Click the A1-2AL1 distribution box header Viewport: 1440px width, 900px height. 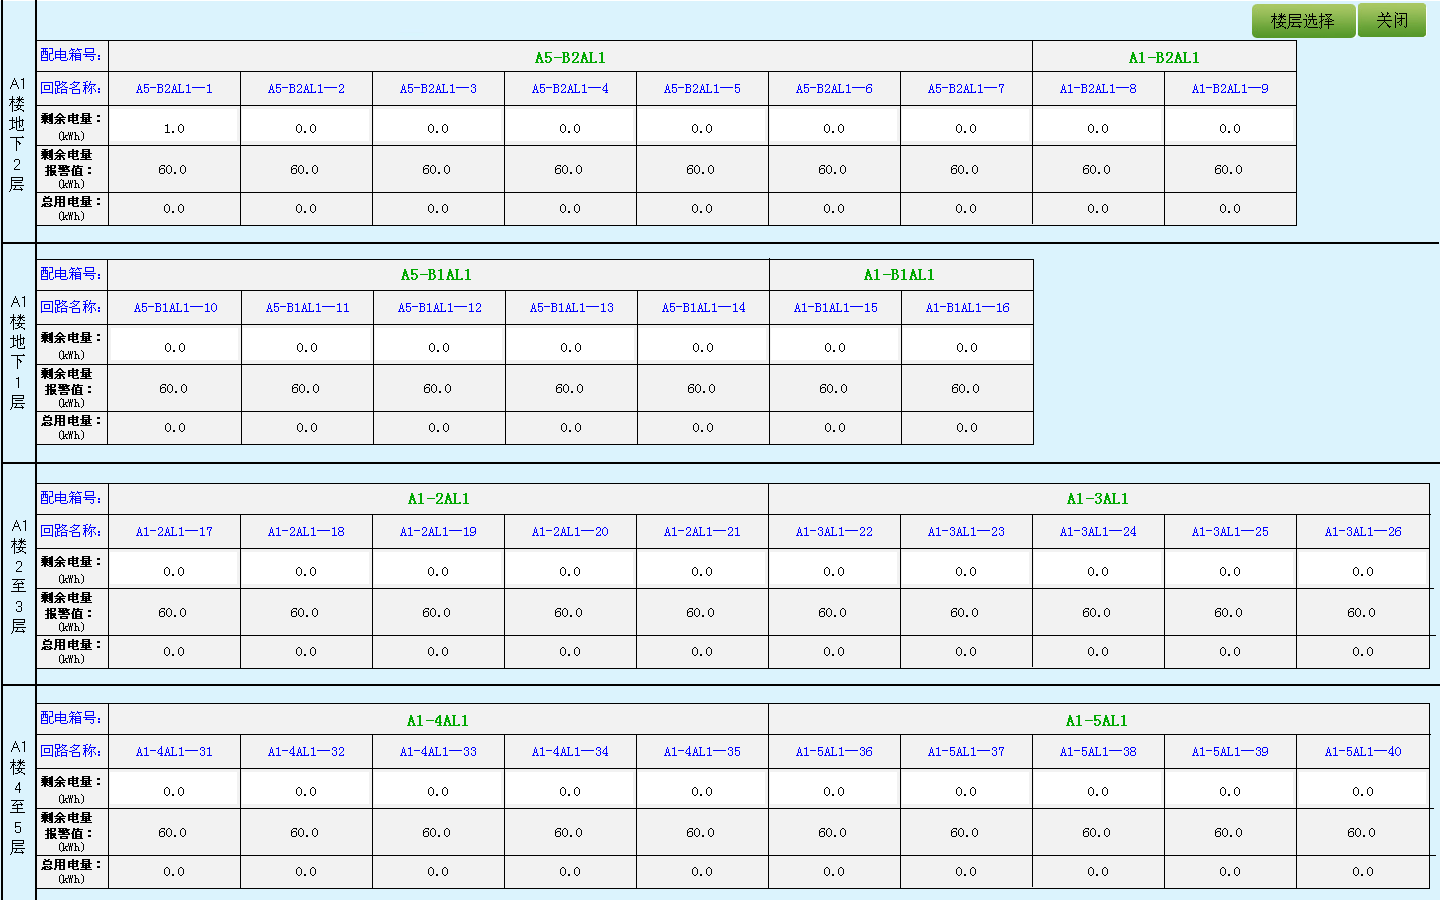coord(438,499)
